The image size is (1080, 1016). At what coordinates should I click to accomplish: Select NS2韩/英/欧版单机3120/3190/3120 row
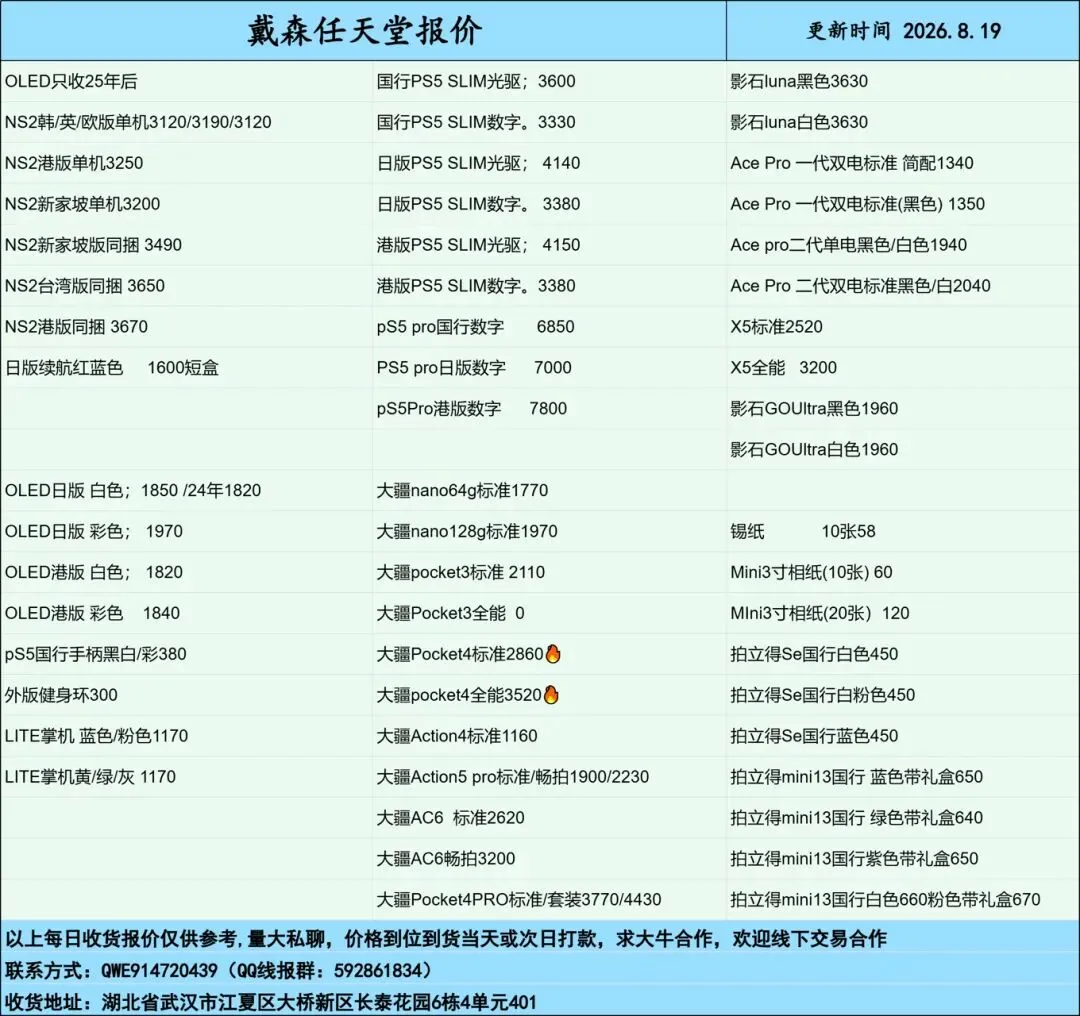138,122
